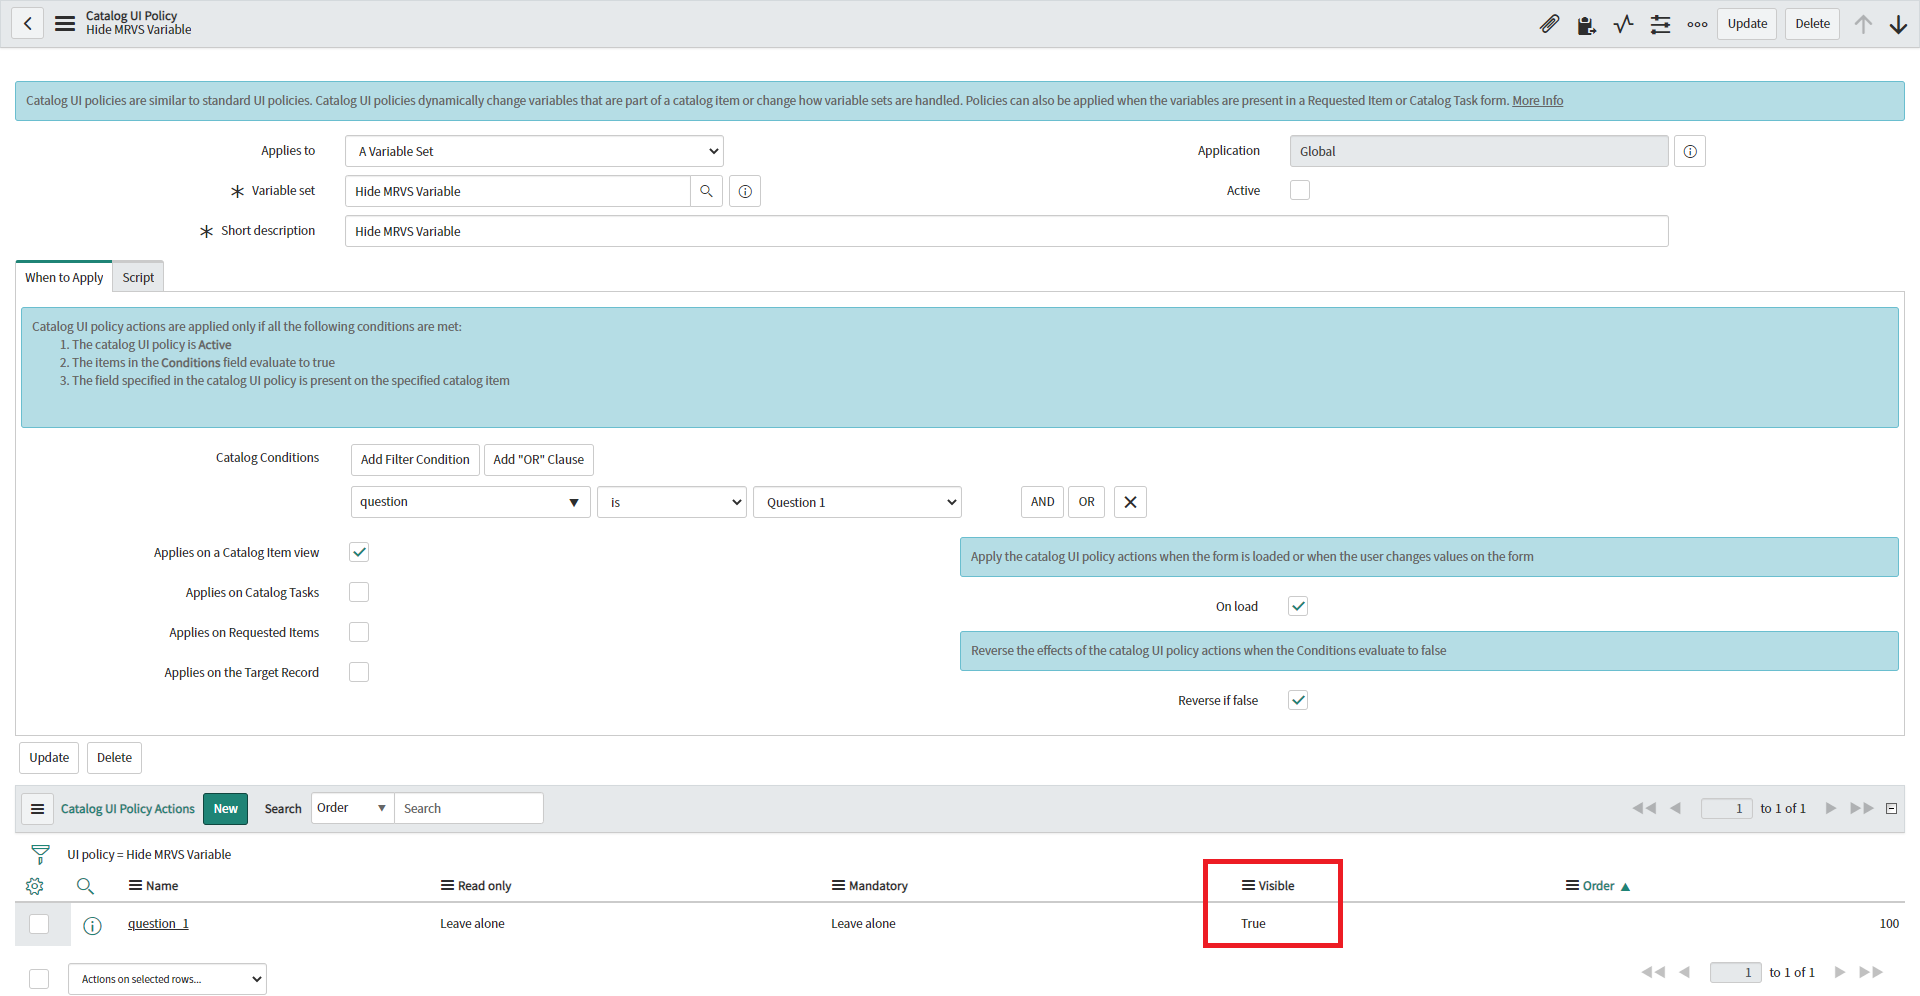Check Applies on Catalog Tasks
Screen dimensions: 1920x996
coord(359,591)
